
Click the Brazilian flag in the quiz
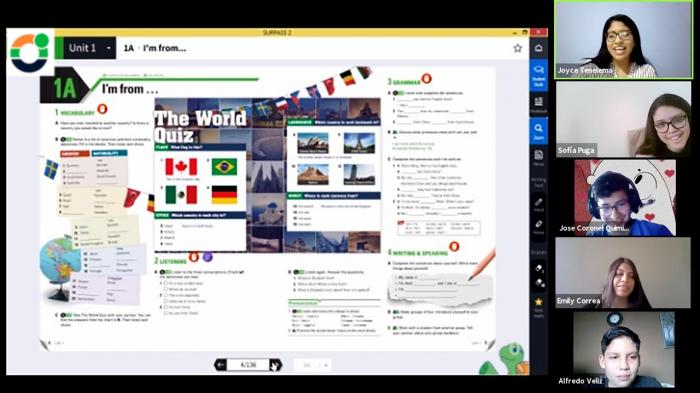(x=224, y=167)
